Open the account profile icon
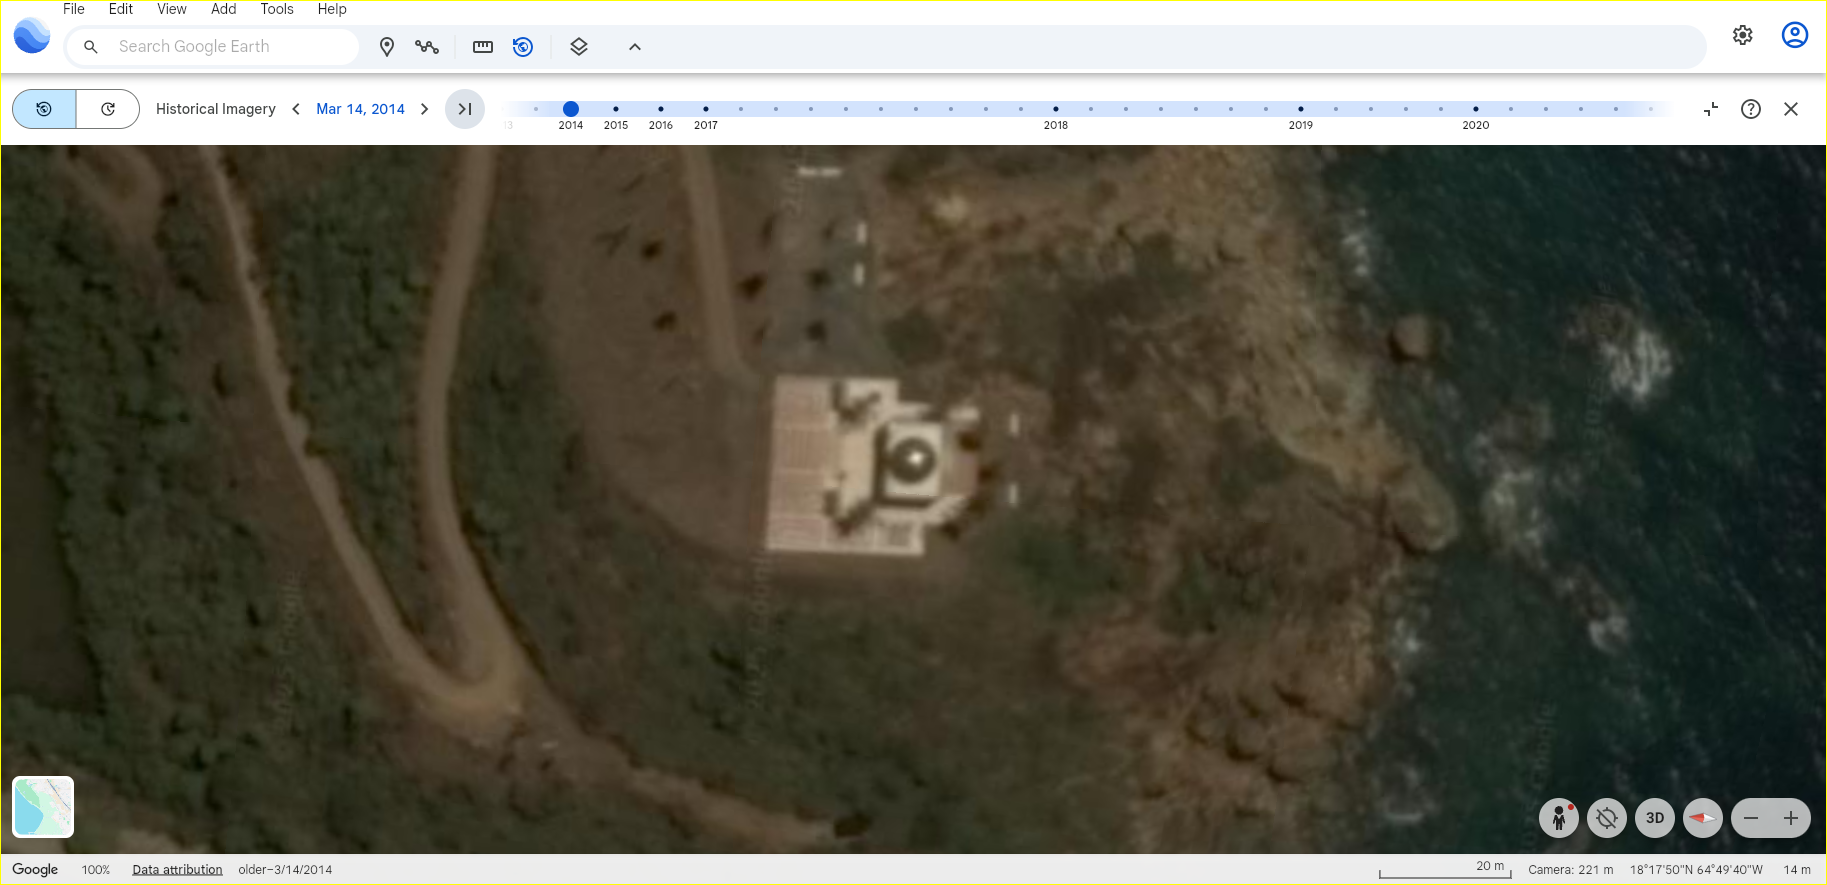The height and width of the screenshot is (885, 1827). [x=1795, y=35]
